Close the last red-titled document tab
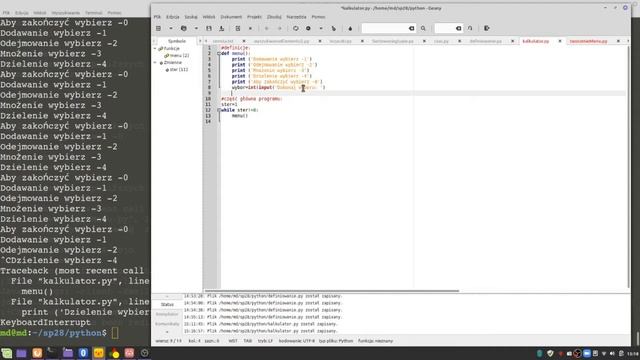 (x=618, y=41)
